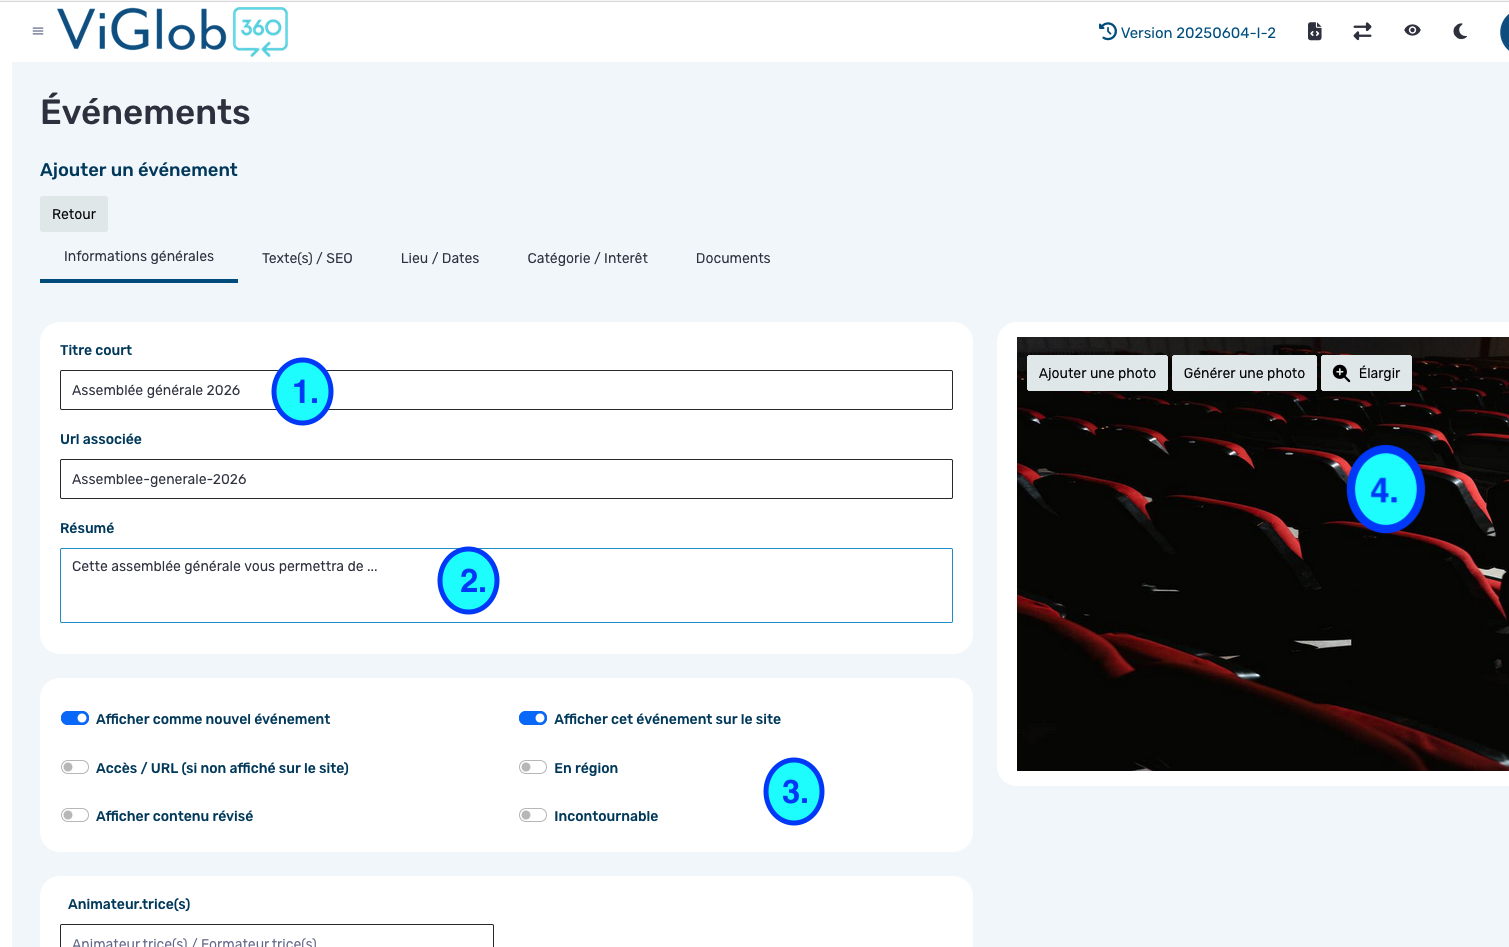
Task: Go to the 'Catégorie / Interêt' tab
Action: point(588,258)
